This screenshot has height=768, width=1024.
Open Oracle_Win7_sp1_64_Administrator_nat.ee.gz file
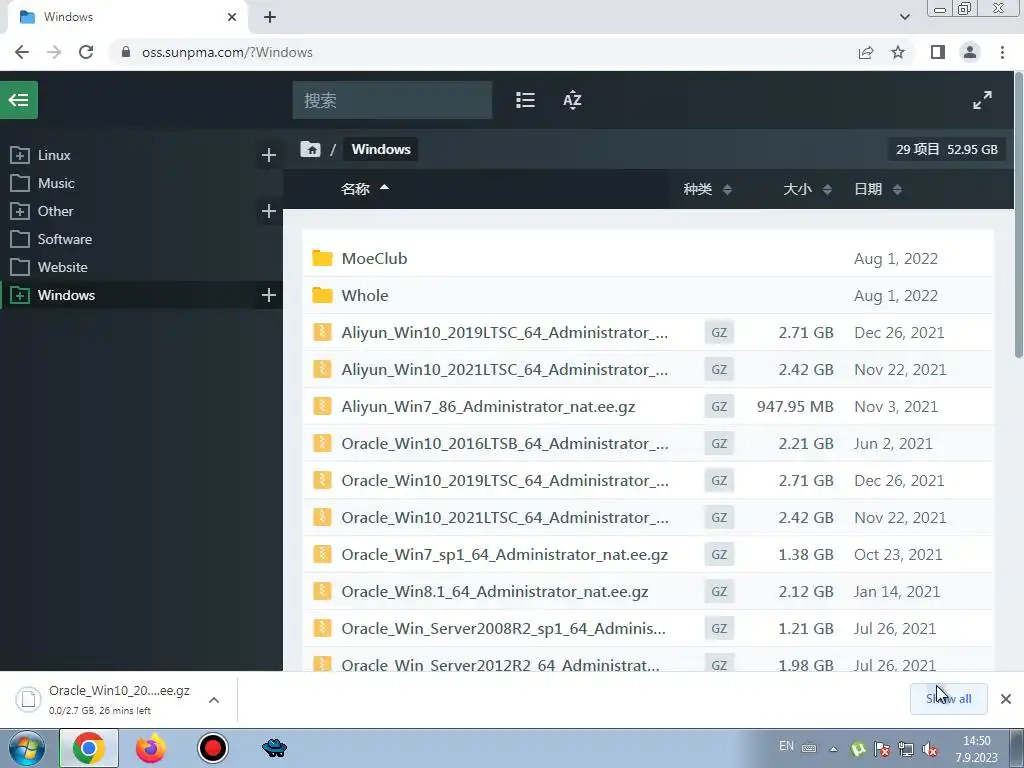(x=504, y=554)
